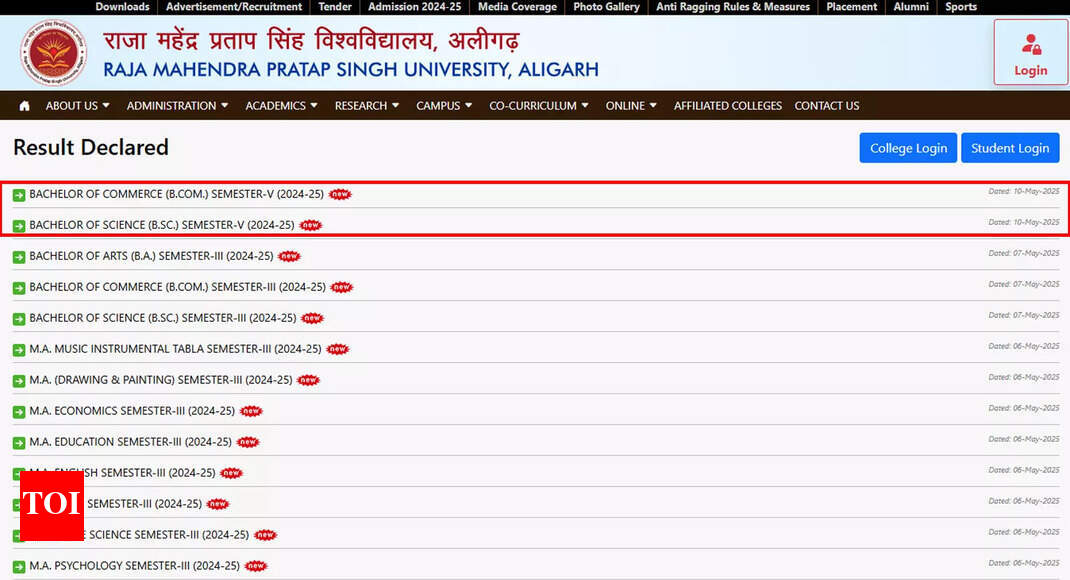Screen dimensions: 1070x580
Task: Click green arrow icon beside B.Com Semester-V
Action: [19, 195]
